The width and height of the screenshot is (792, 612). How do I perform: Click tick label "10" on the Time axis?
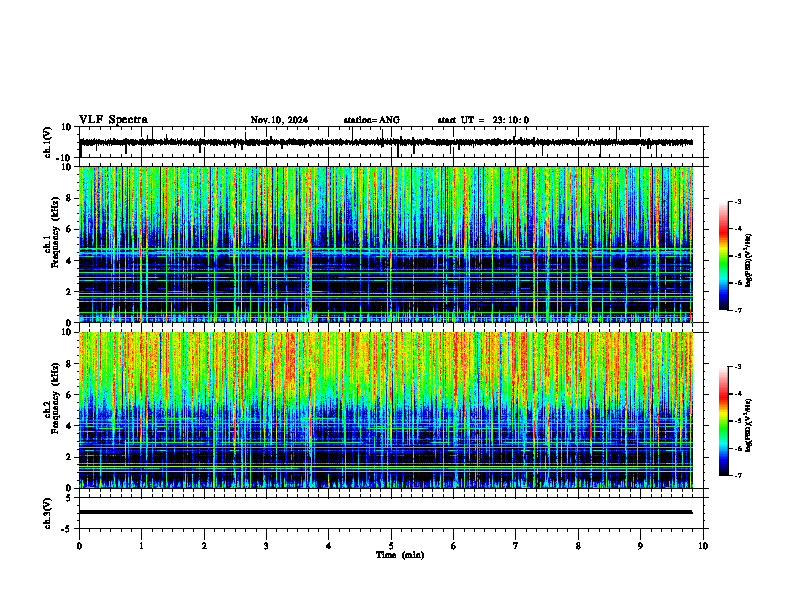(703, 546)
